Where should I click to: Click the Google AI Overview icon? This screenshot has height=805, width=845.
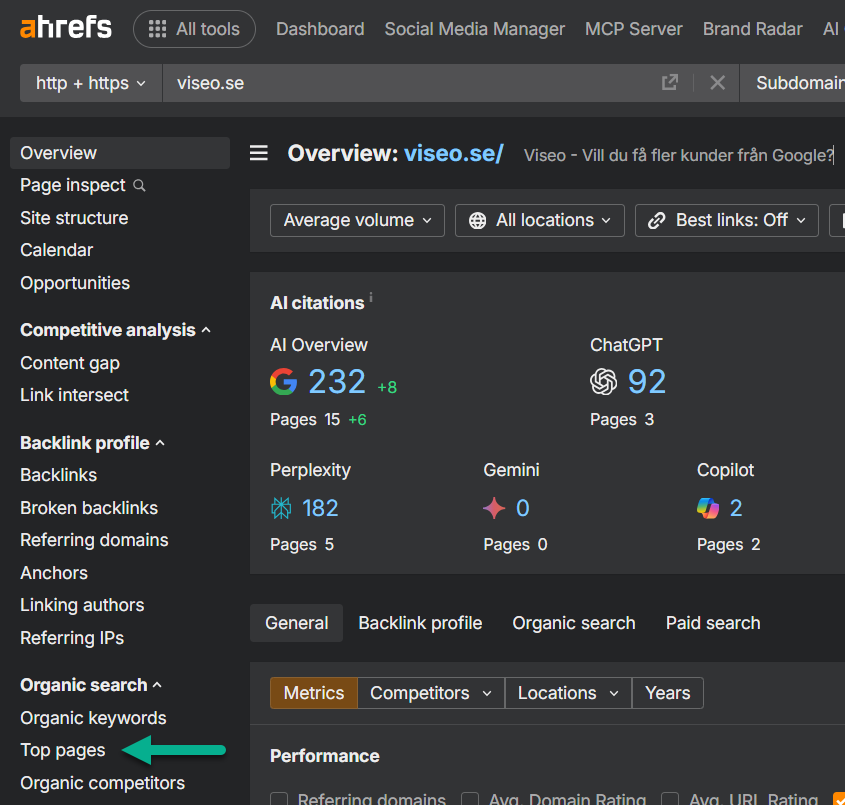[x=284, y=382]
